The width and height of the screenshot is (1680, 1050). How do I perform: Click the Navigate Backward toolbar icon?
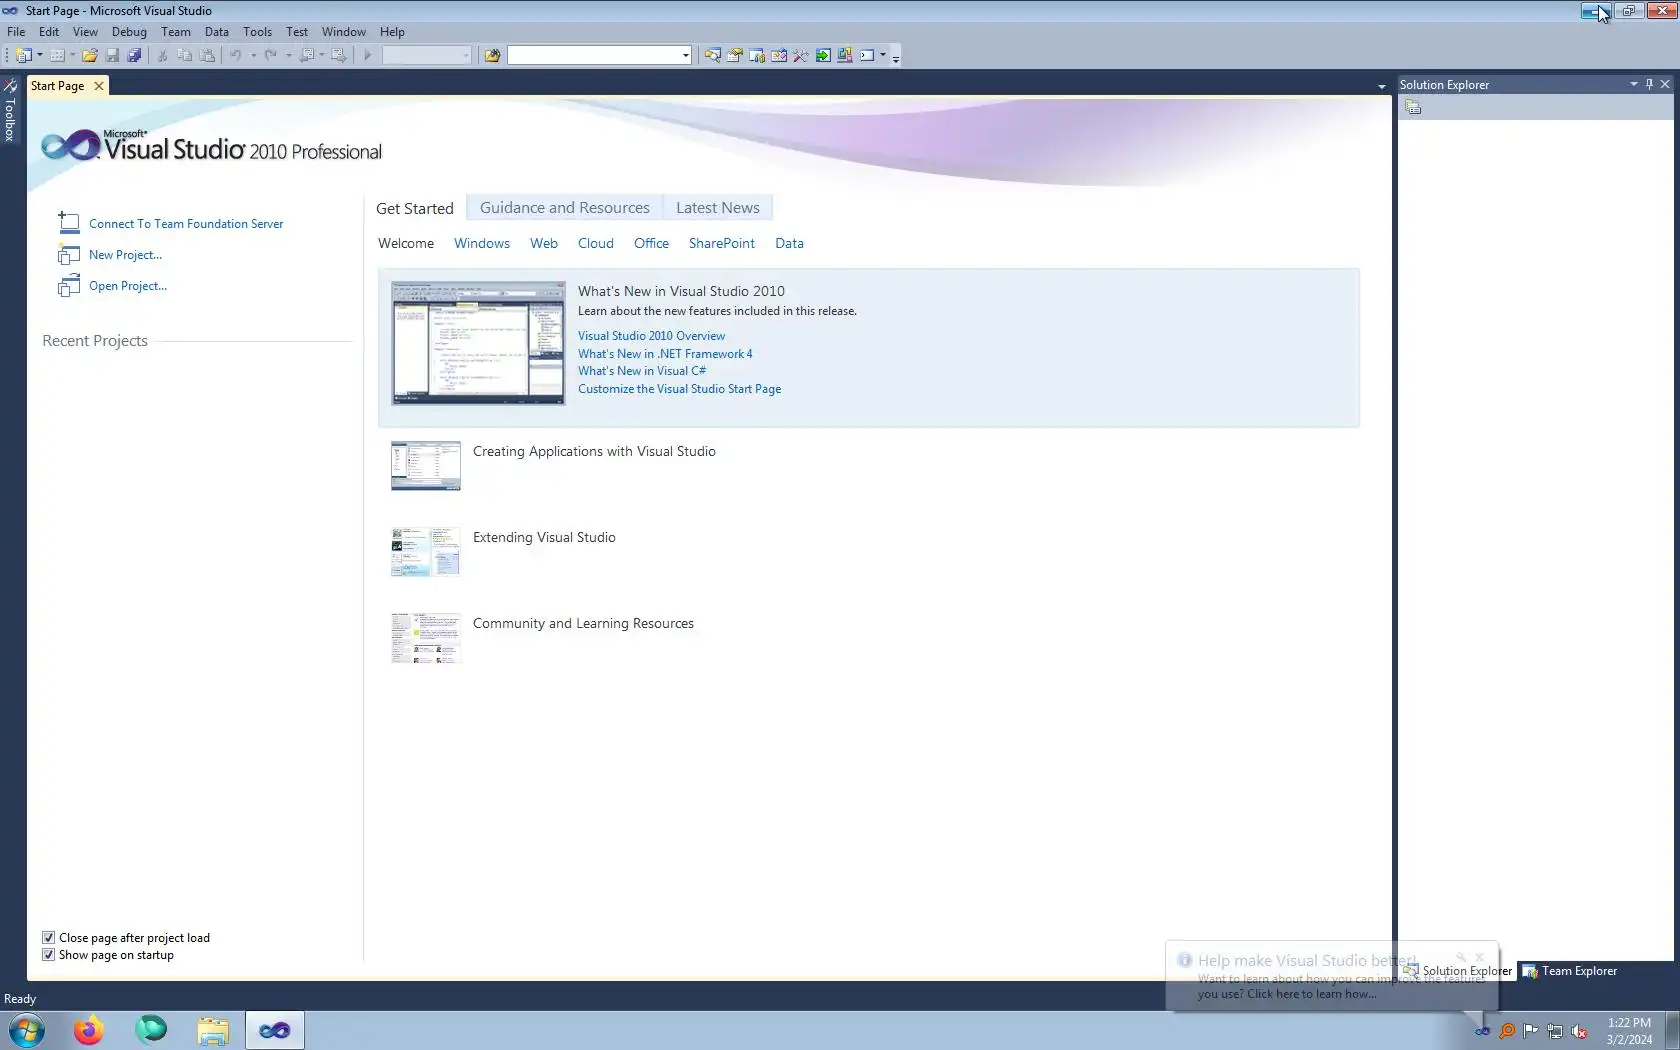307,56
